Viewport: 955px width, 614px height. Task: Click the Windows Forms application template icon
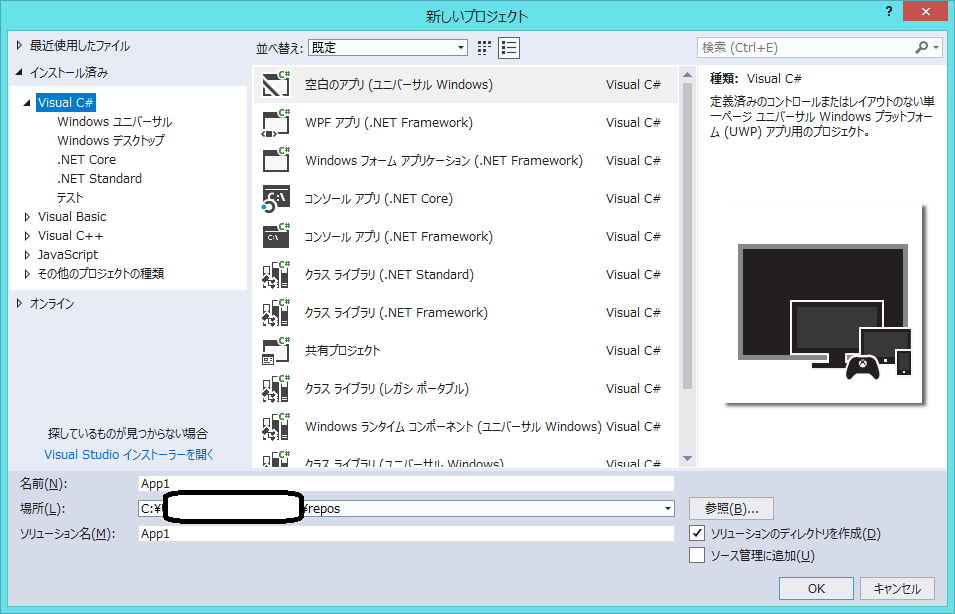point(276,160)
